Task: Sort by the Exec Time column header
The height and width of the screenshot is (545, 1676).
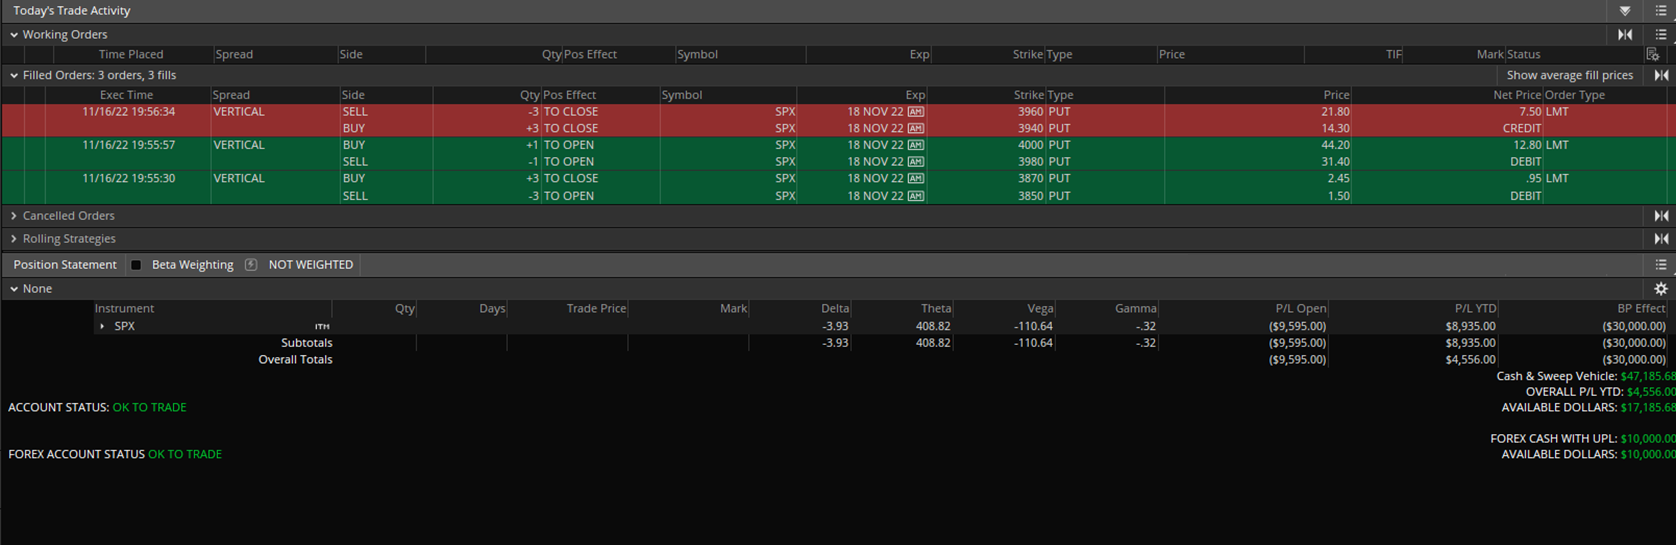Action: pyautogui.click(x=126, y=95)
